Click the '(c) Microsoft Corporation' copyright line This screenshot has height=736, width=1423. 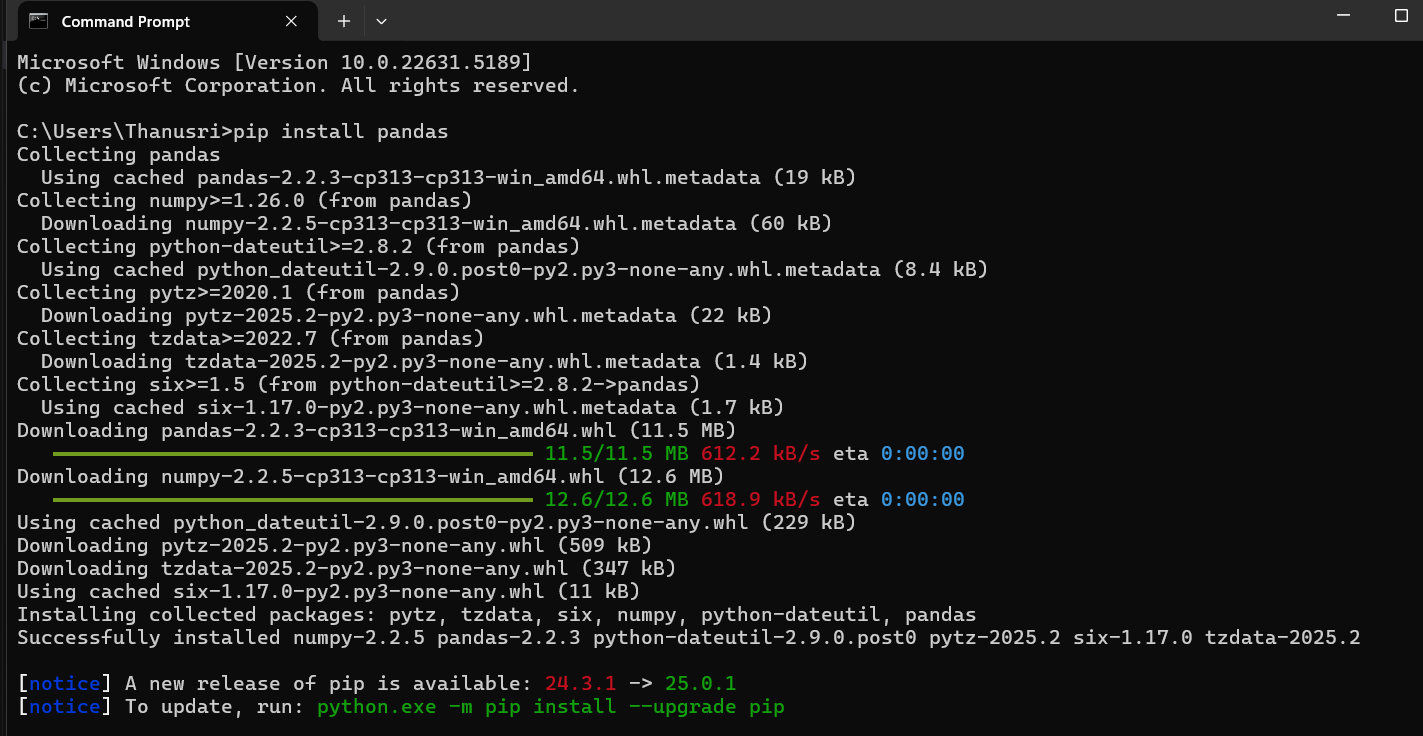tap(298, 86)
